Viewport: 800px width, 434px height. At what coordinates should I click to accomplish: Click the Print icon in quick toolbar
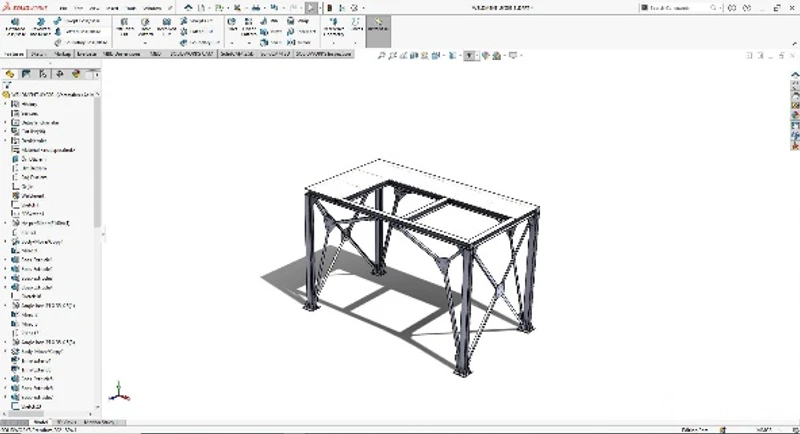click(x=256, y=8)
